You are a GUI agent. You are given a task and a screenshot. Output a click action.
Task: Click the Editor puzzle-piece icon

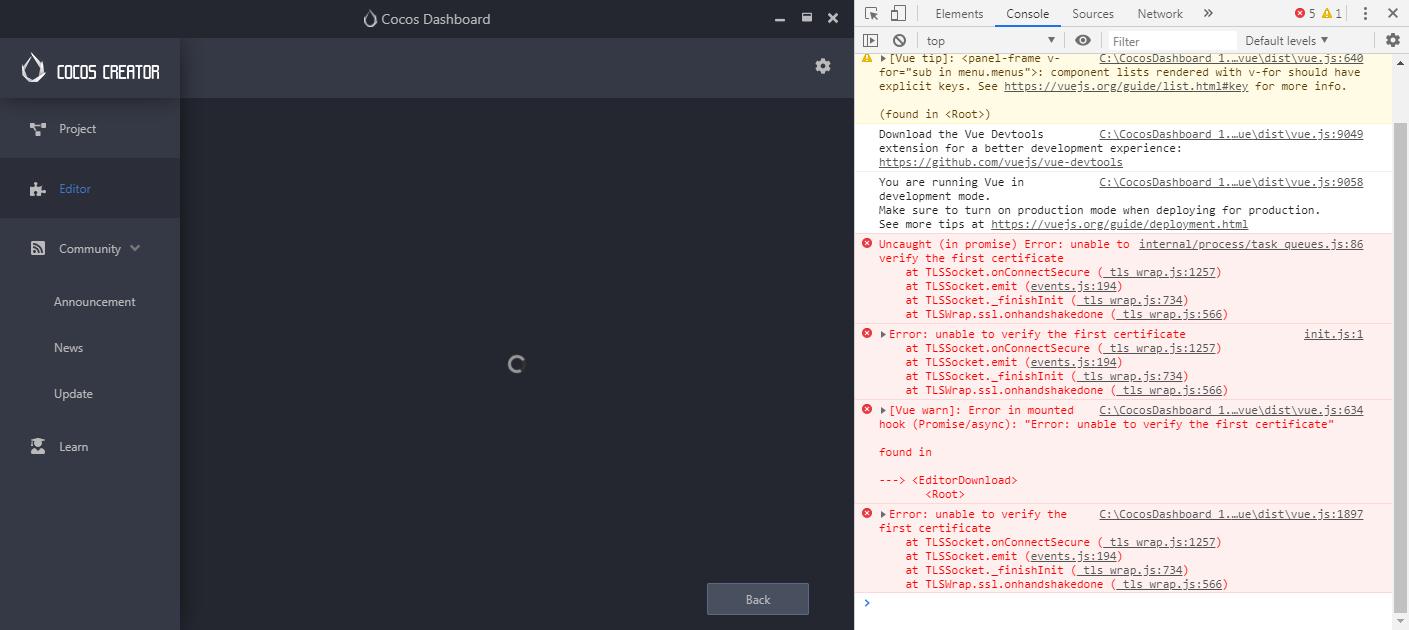coord(38,189)
